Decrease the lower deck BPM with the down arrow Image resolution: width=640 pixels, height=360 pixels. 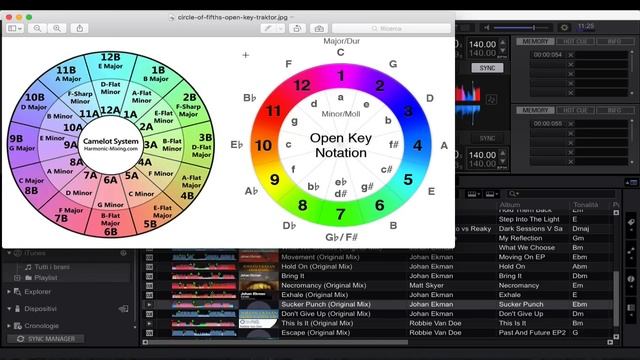[503, 161]
